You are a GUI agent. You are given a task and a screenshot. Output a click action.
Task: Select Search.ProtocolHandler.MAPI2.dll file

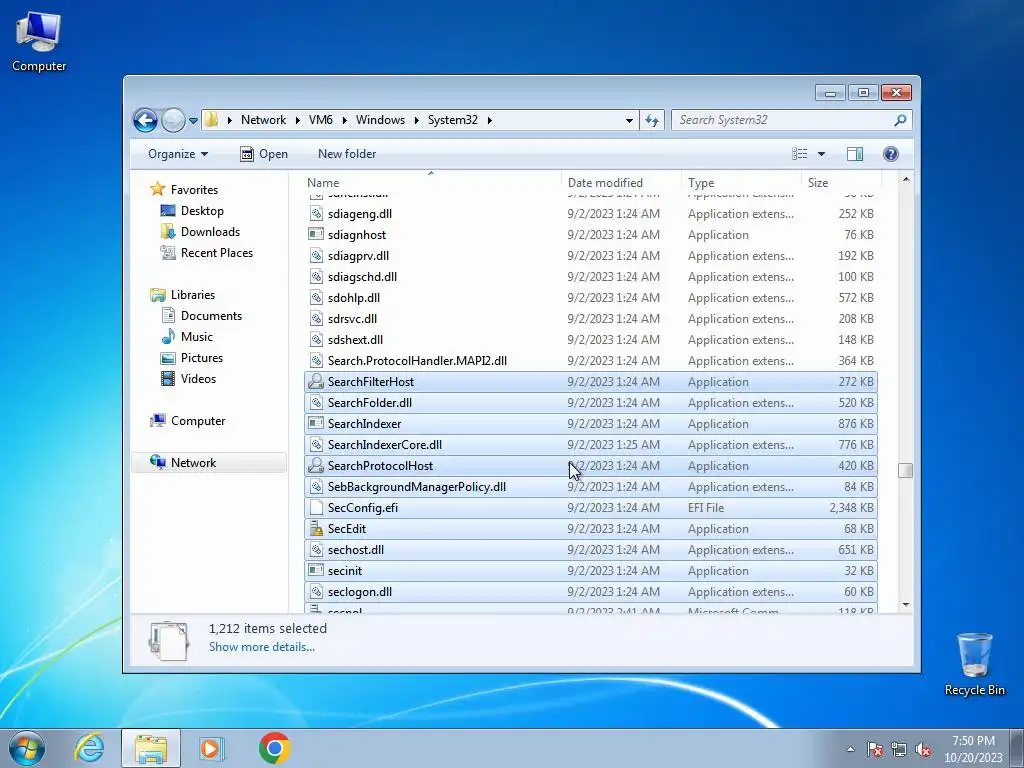point(590,361)
